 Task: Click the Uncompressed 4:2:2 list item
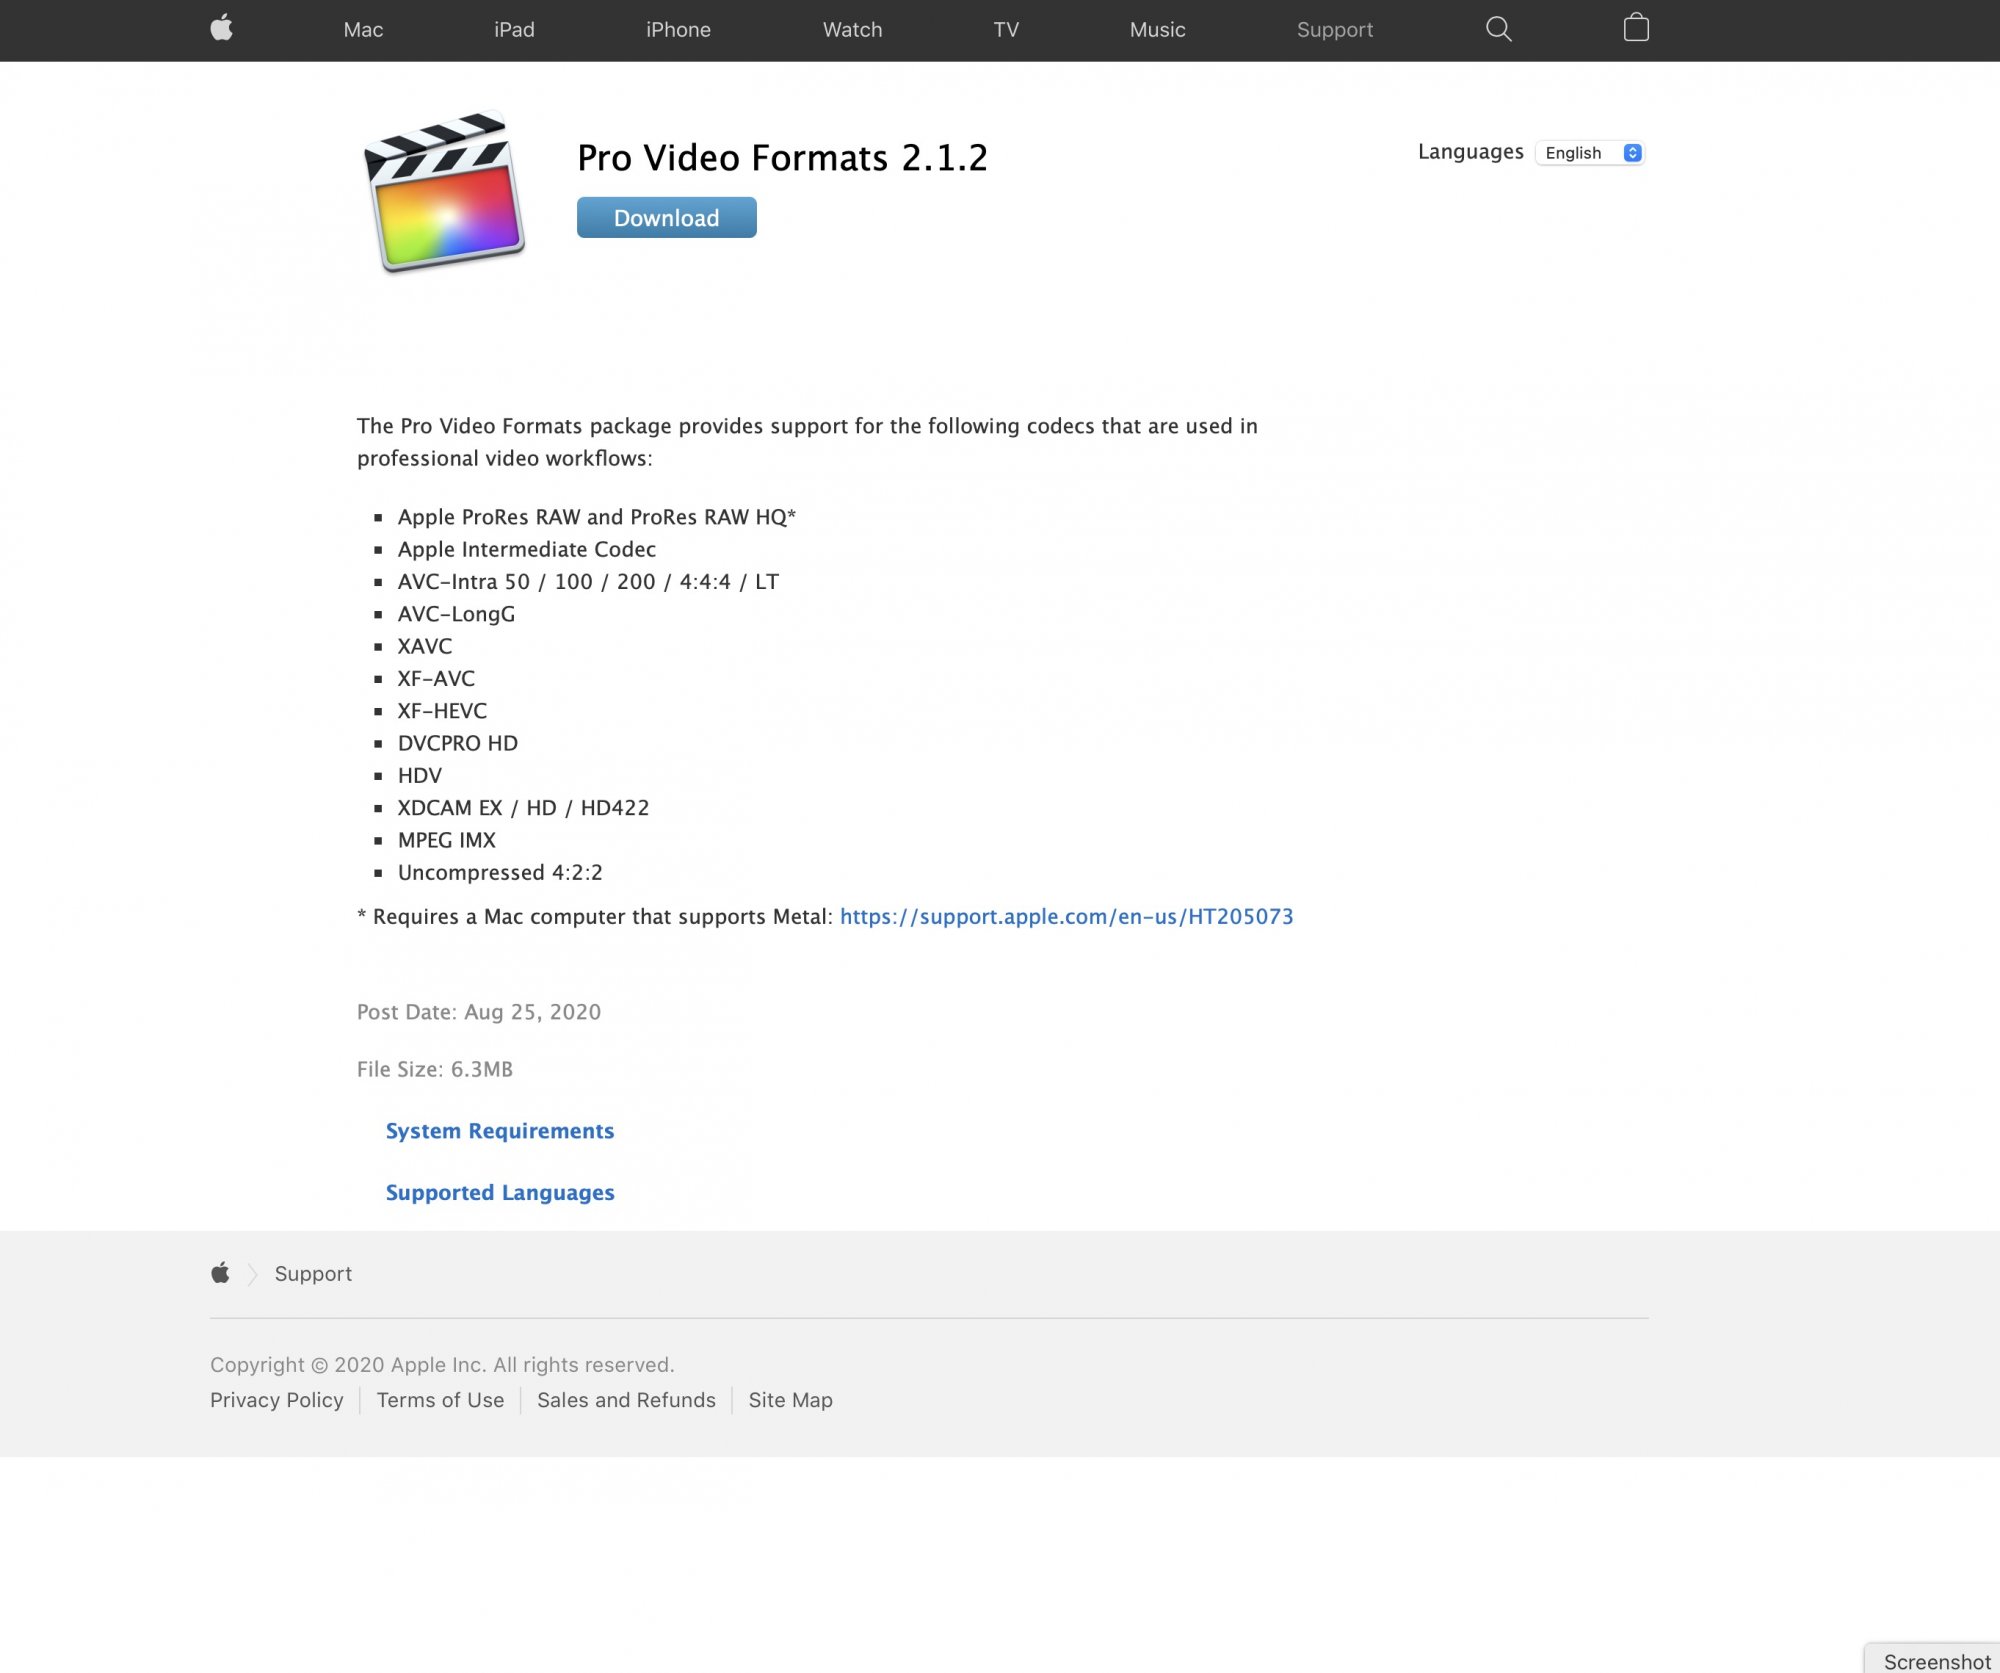click(x=500, y=872)
